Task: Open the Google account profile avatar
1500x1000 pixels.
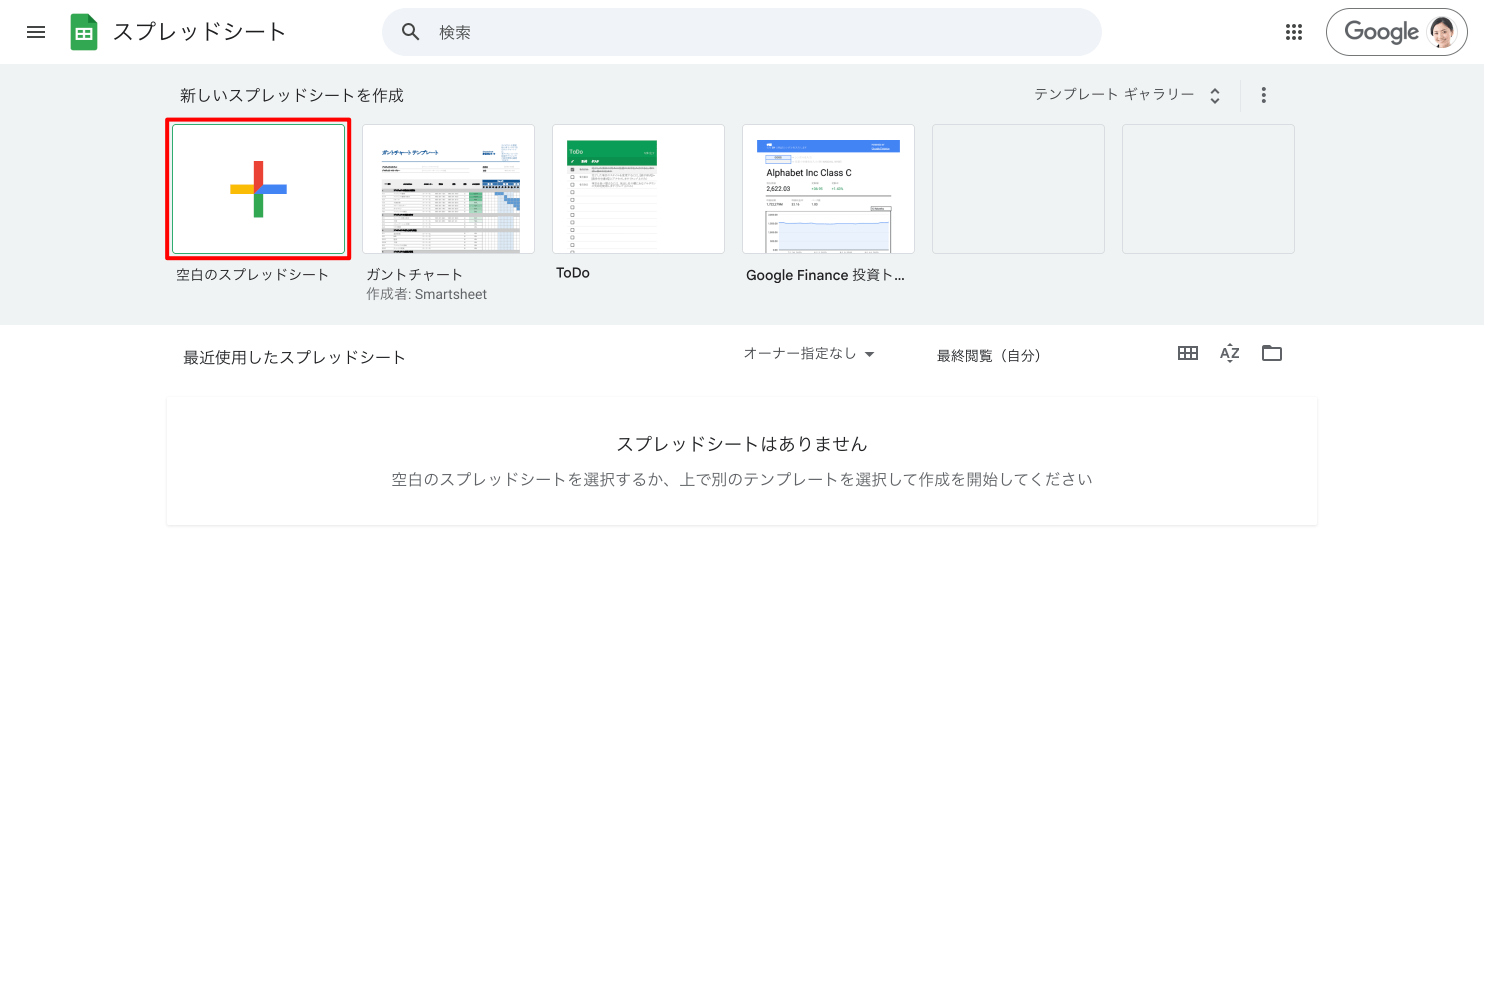Action: coord(1442,32)
